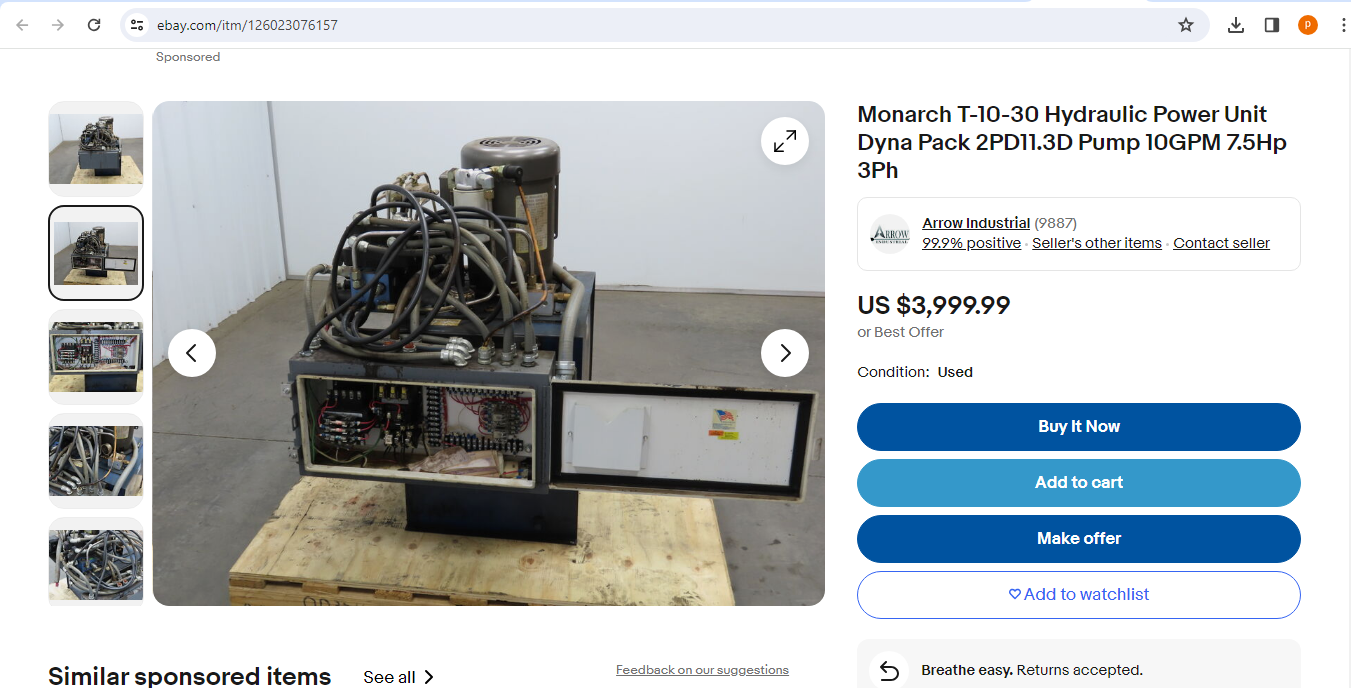Add item to watchlist
The width and height of the screenshot is (1351, 688).
1079,595
